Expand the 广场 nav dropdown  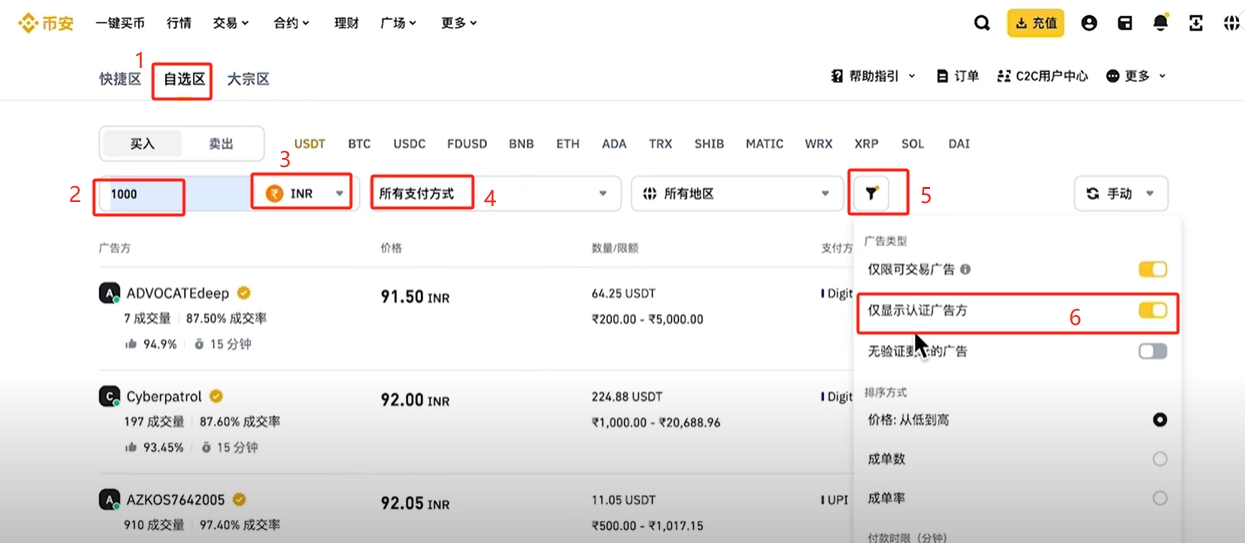(400, 23)
